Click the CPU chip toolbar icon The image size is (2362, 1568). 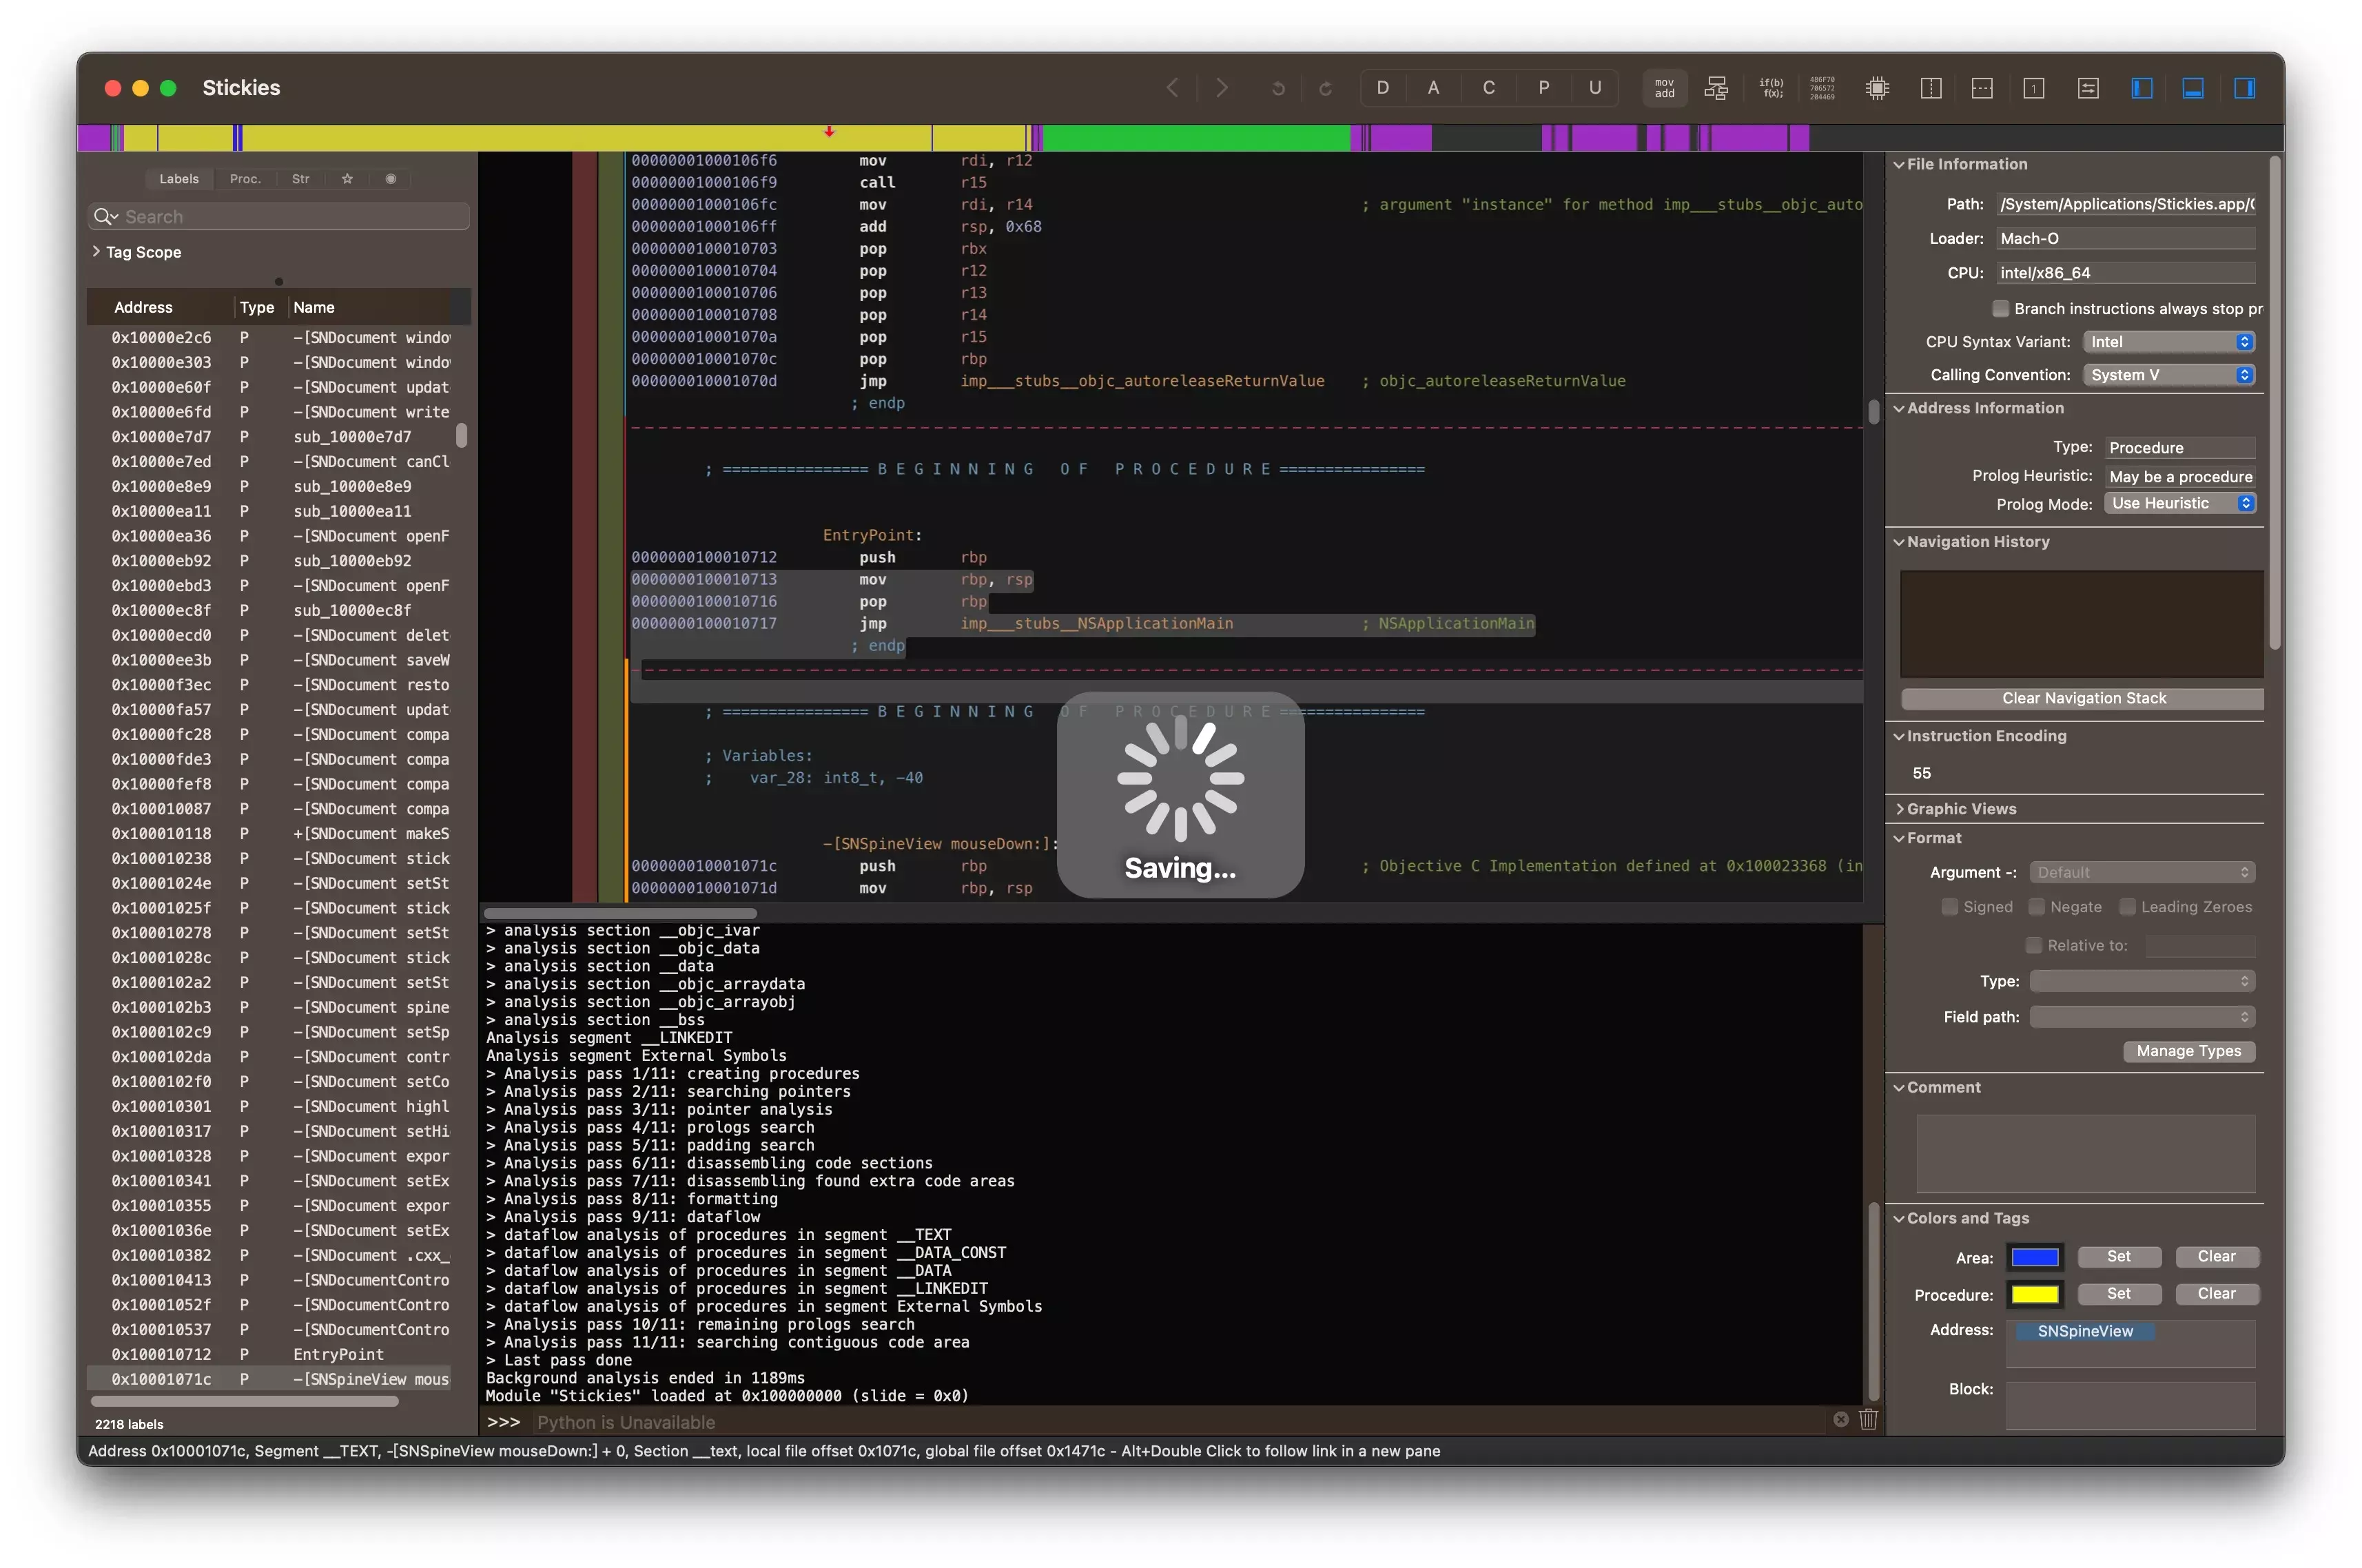coord(1877,88)
